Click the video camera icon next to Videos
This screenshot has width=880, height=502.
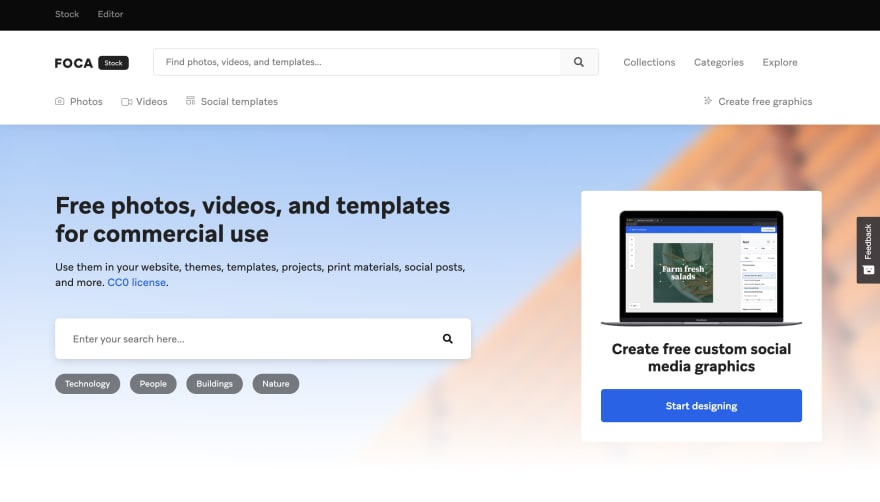pyautogui.click(x=126, y=102)
